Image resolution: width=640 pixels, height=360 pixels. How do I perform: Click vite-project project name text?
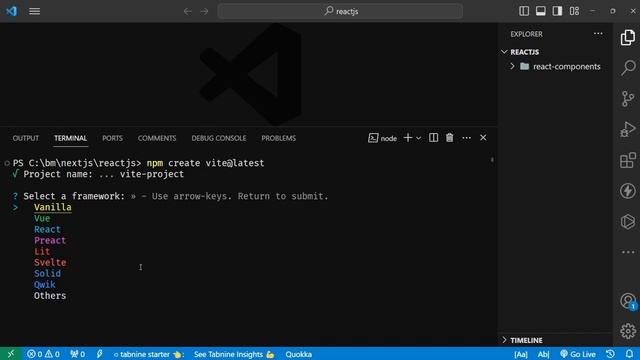tap(152, 174)
